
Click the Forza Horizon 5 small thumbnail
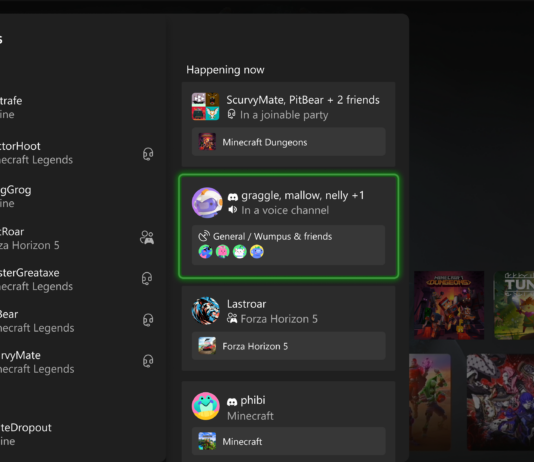click(207, 346)
